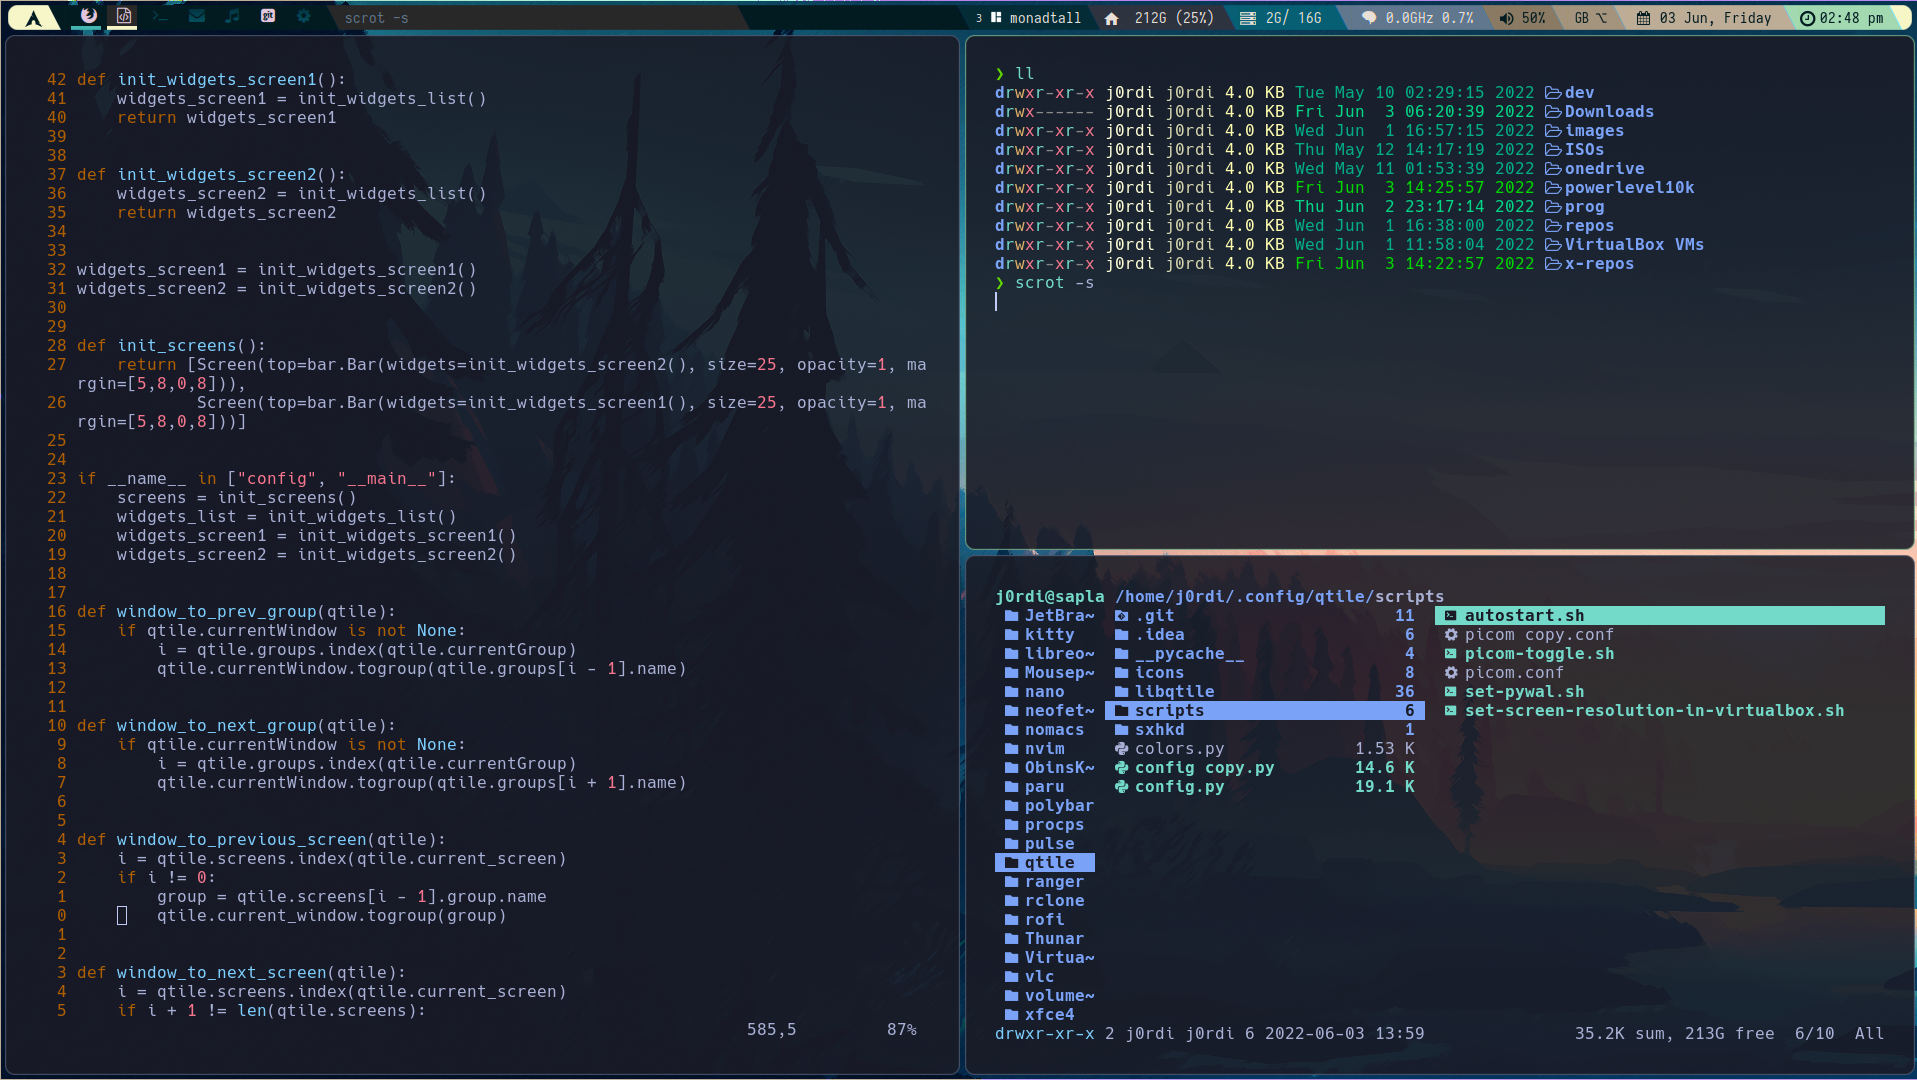Click the GB keyboard layout widget
The image size is (1917, 1080).
click(1590, 18)
